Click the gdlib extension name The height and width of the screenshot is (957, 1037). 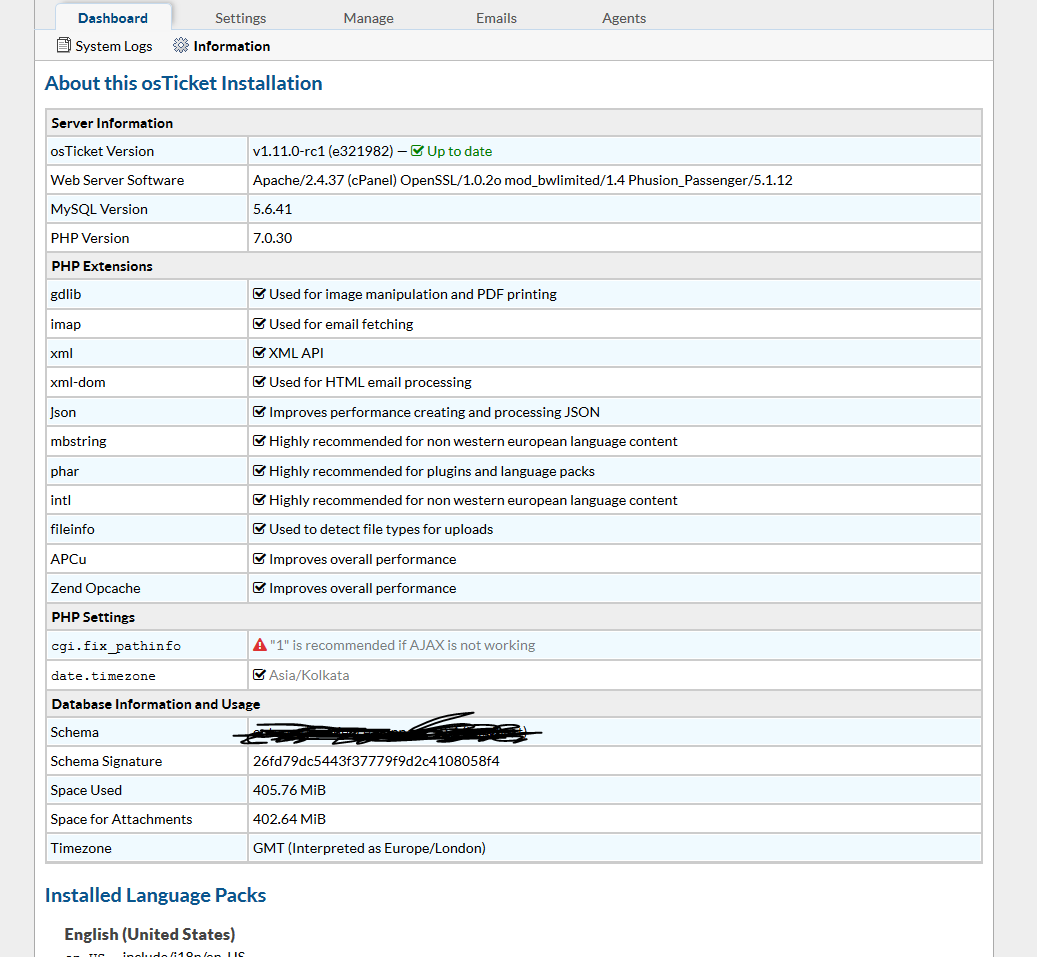[x=65, y=294]
